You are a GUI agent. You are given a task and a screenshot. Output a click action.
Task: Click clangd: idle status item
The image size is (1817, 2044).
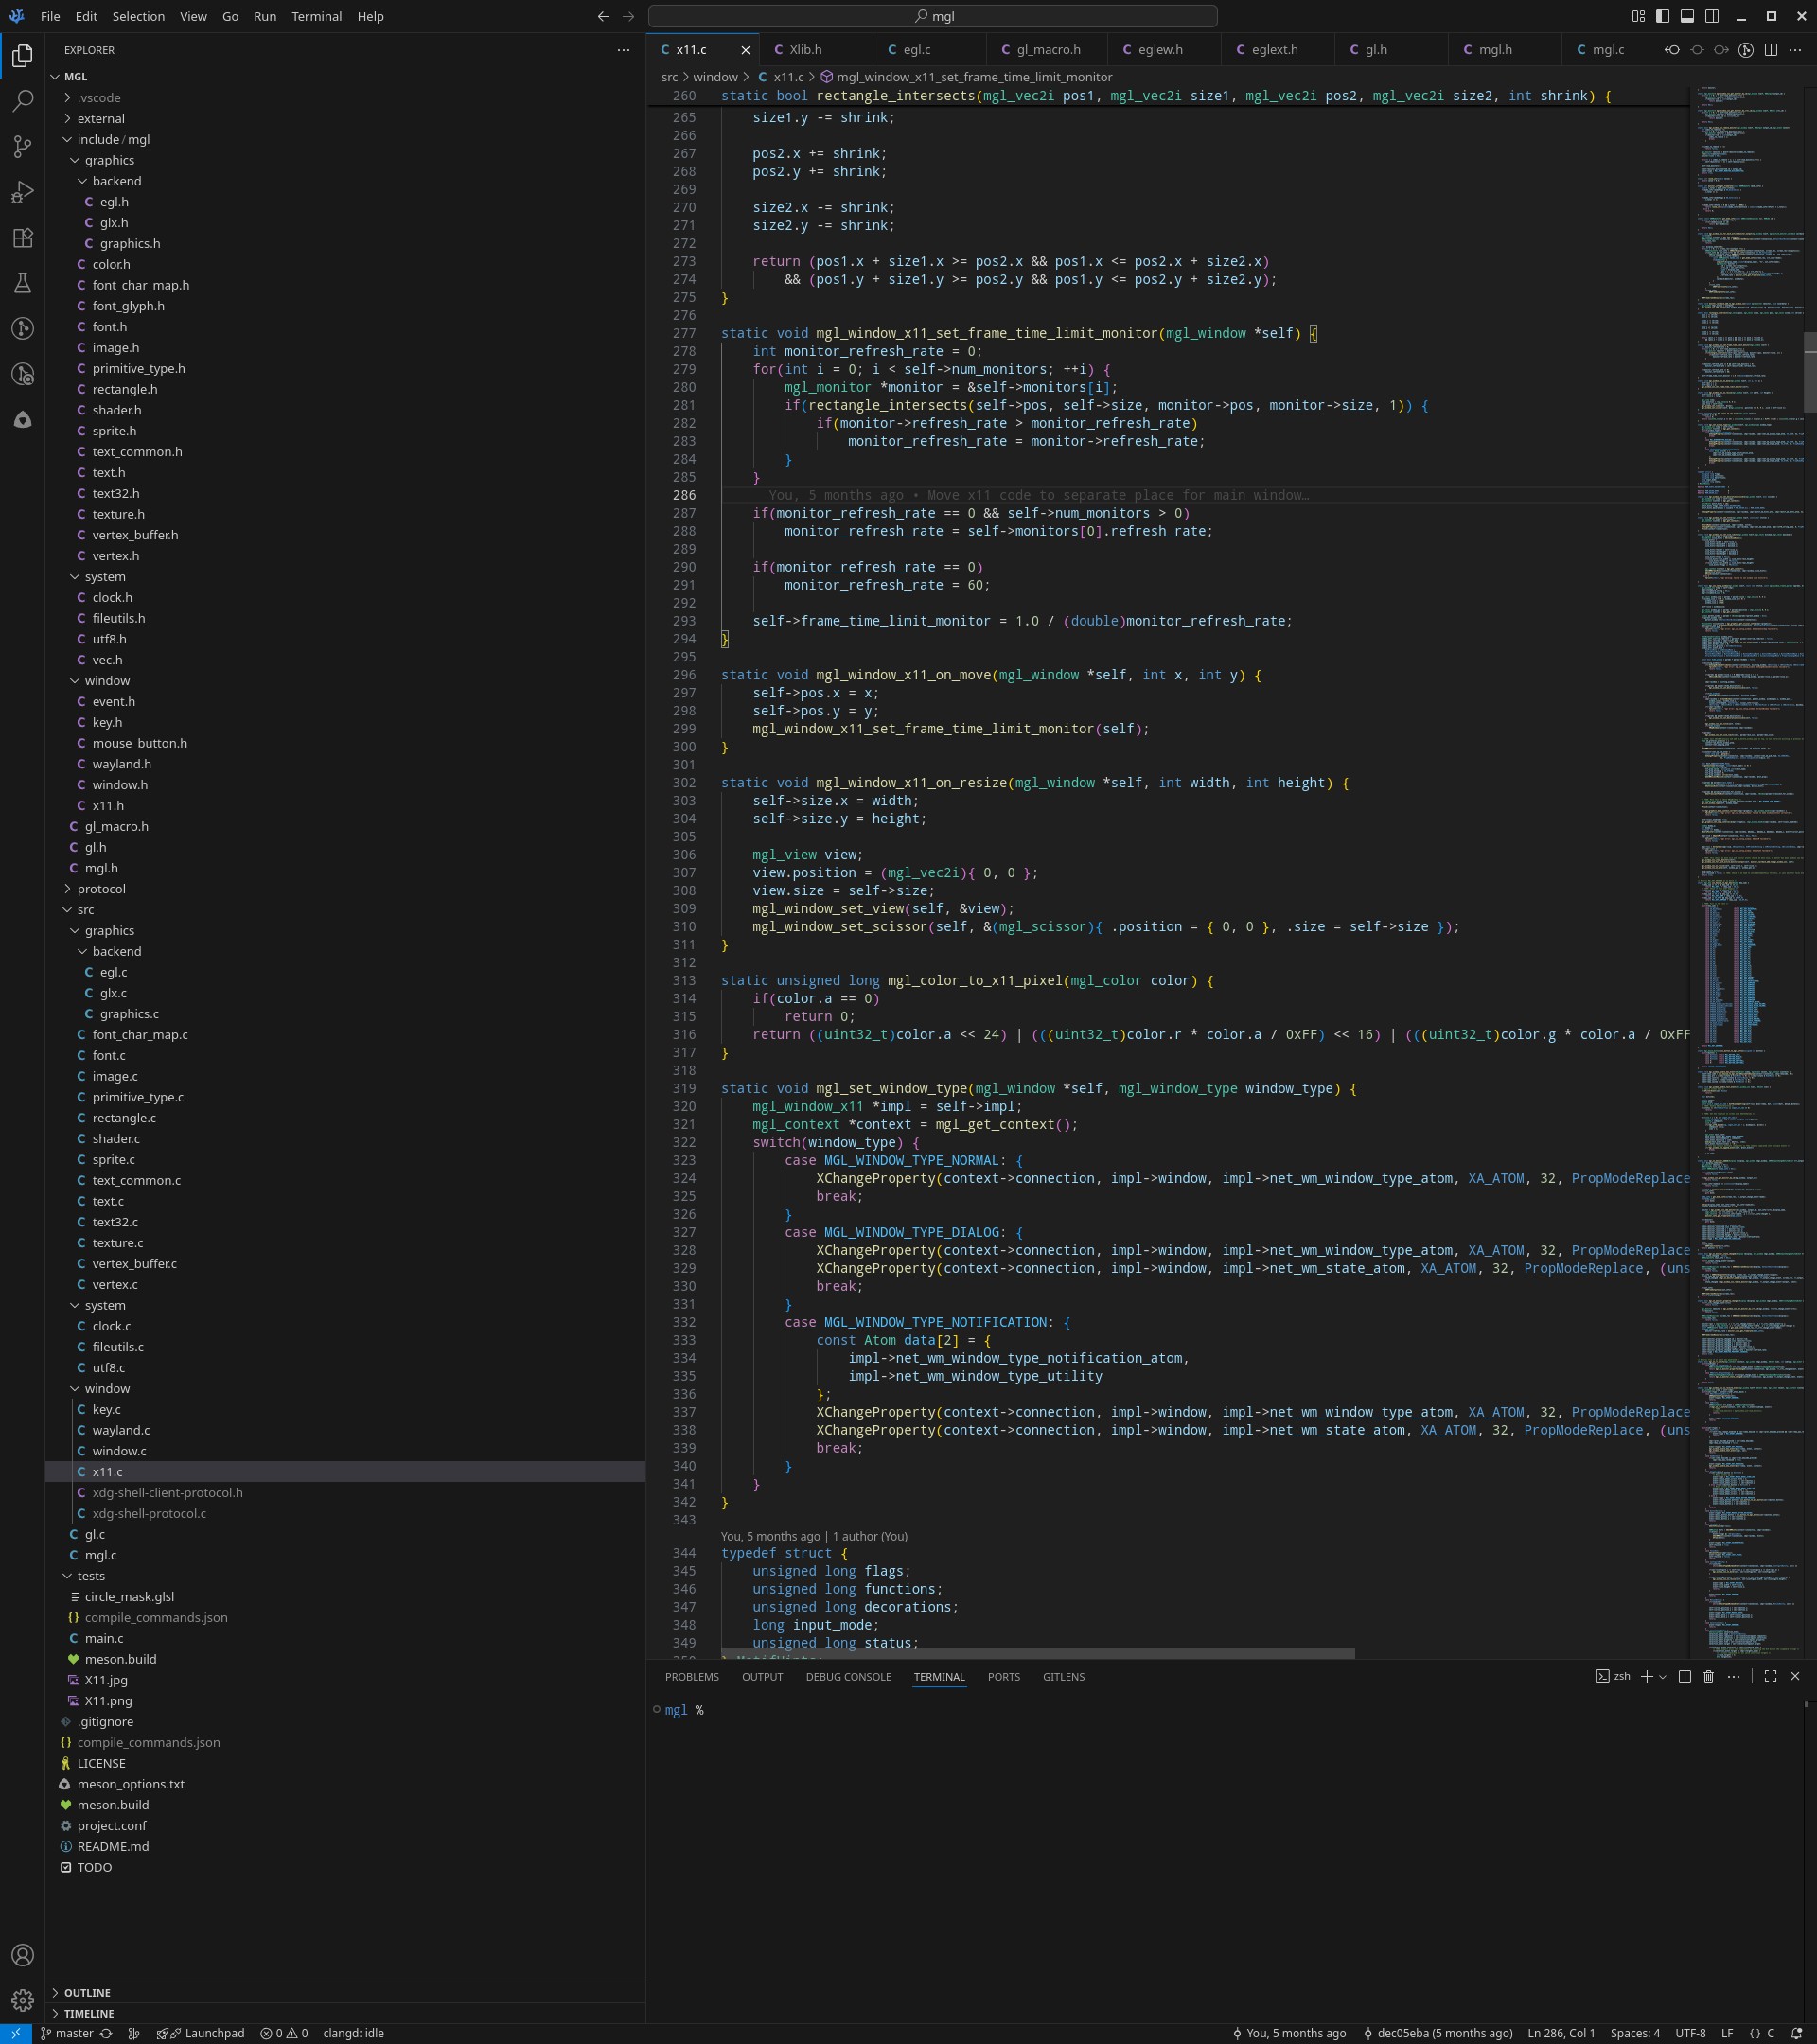tap(353, 2033)
